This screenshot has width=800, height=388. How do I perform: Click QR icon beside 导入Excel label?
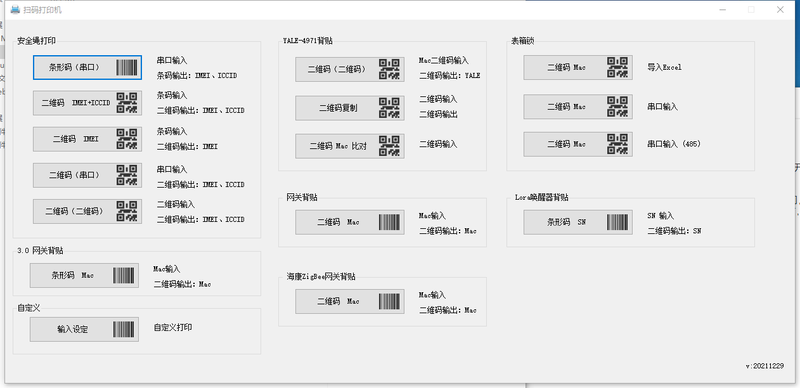[617, 67]
